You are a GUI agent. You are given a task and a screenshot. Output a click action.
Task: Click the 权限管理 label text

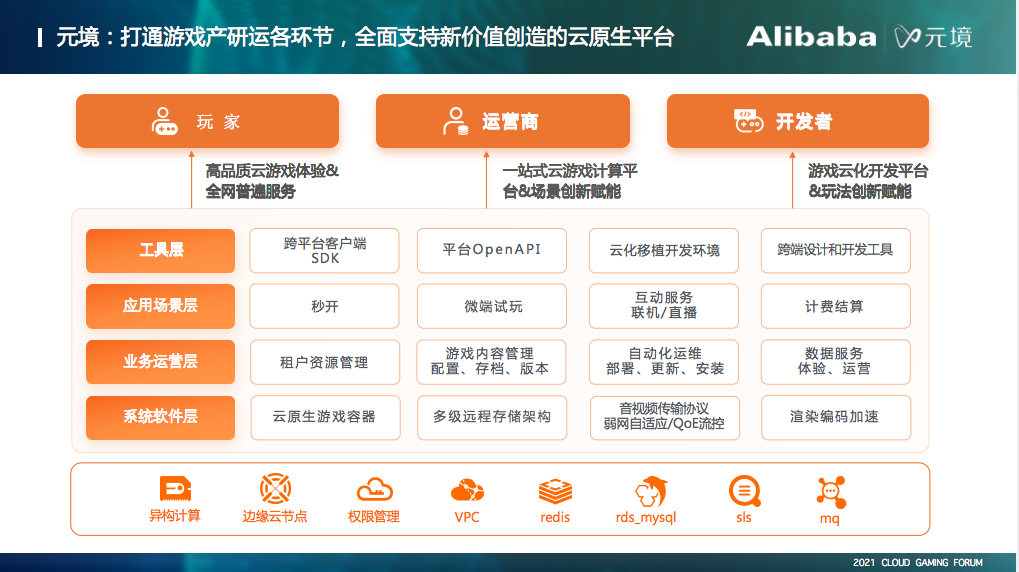pos(374,517)
